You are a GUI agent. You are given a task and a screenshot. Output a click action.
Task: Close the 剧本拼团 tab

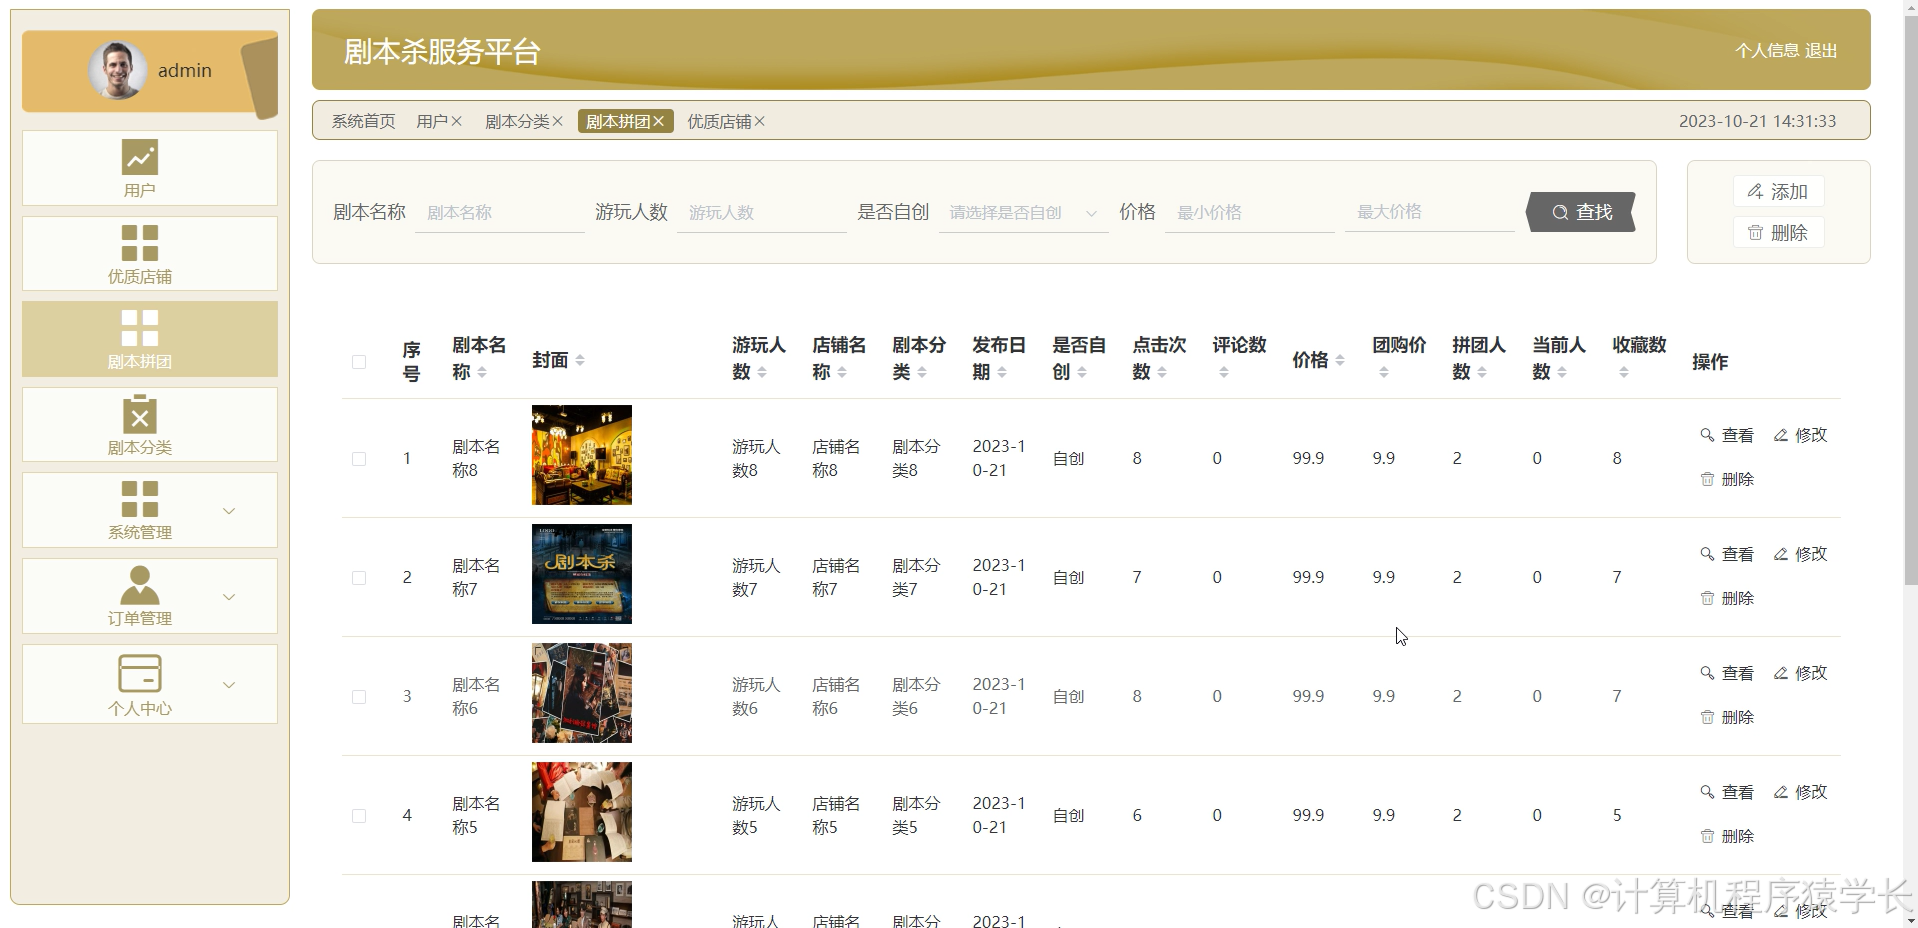point(658,121)
